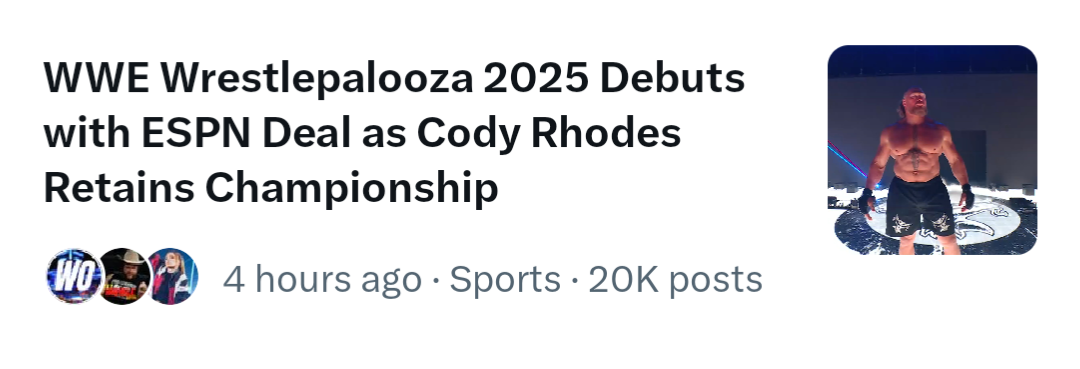Click the WO logo avatar
The width and height of the screenshot is (1080, 369).
[x=74, y=276]
